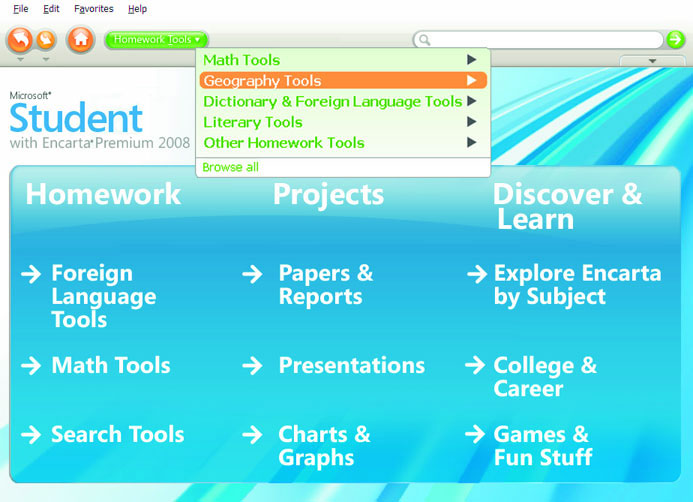
Task: Click the orange Back arrow button
Action: tap(20, 40)
